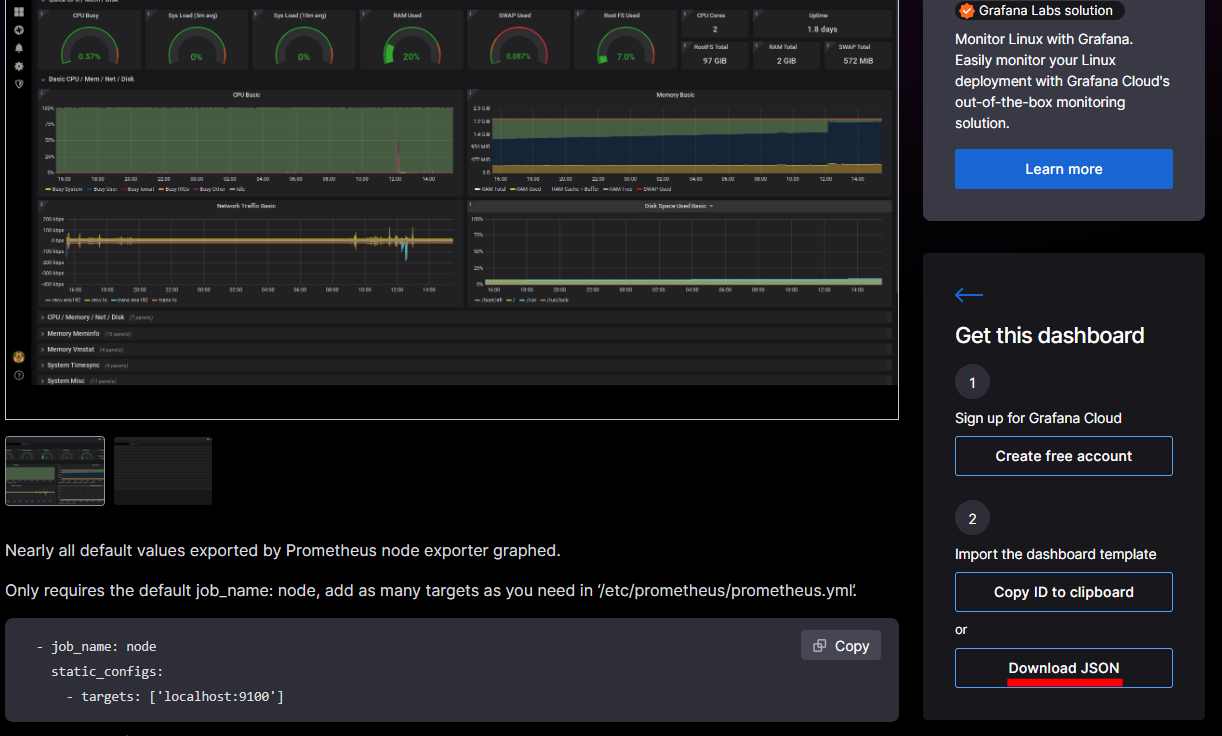Select the first dashboard screenshot thumbnail

(55, 471)
